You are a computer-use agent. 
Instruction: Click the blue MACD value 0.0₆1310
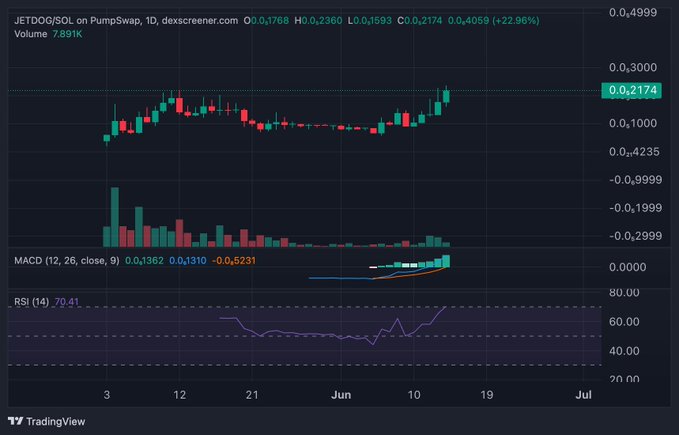[x=188, y=261]
